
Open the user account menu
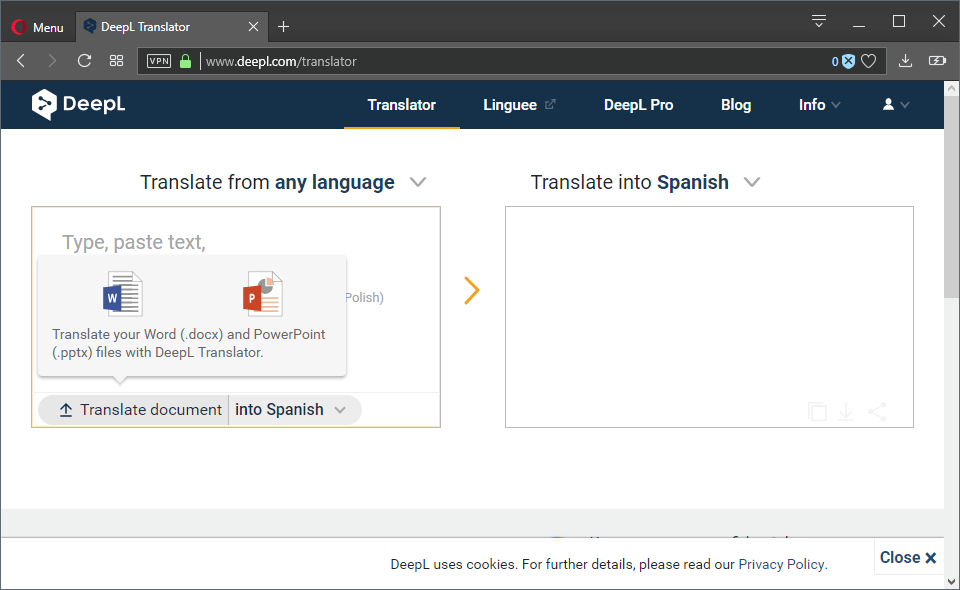click(896, 105)
